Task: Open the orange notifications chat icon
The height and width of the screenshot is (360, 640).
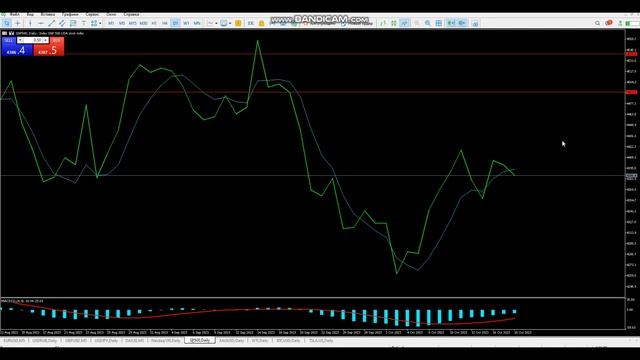Action: 609,23
